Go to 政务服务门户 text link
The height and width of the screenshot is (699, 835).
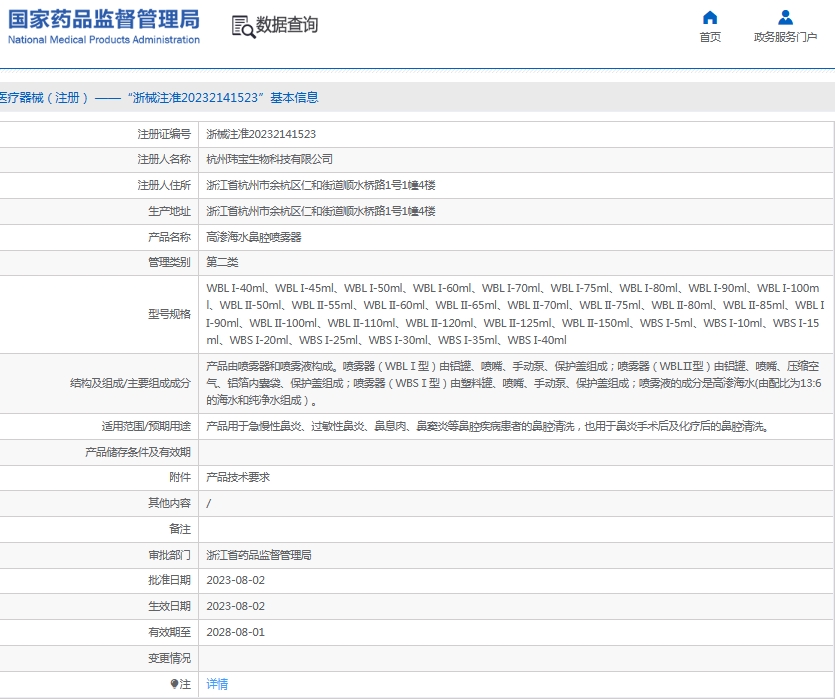785,37
